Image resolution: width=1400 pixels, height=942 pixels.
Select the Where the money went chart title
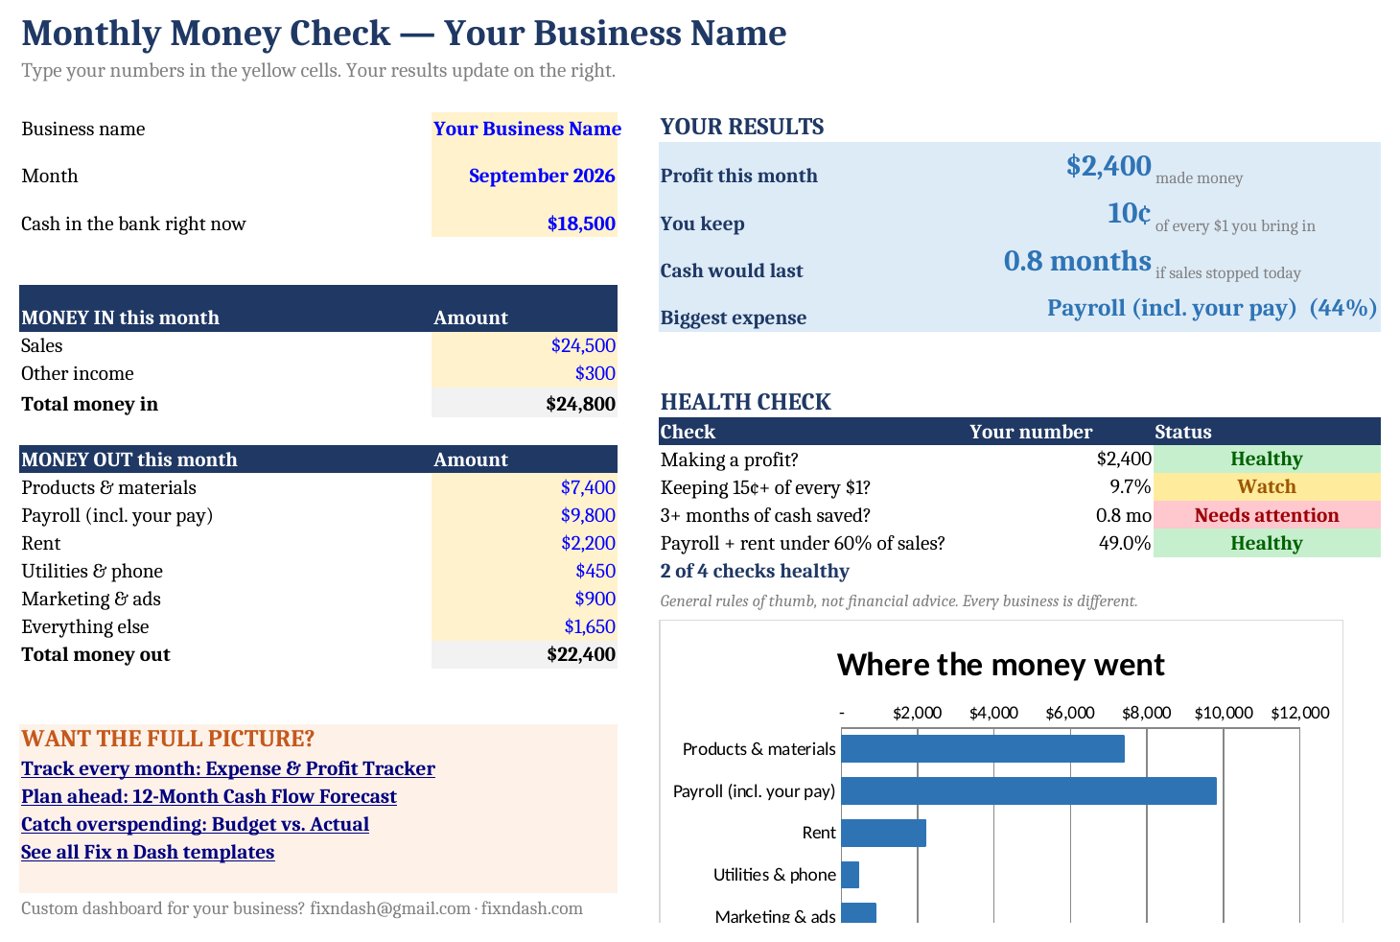tap(1001, 665)
